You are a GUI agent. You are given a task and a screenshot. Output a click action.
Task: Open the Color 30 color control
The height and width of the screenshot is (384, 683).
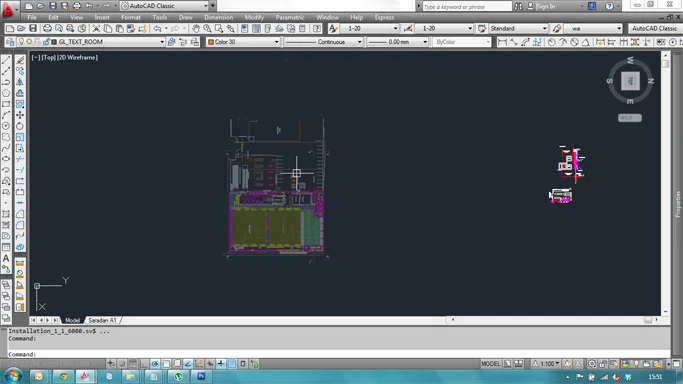click(244, 42)
